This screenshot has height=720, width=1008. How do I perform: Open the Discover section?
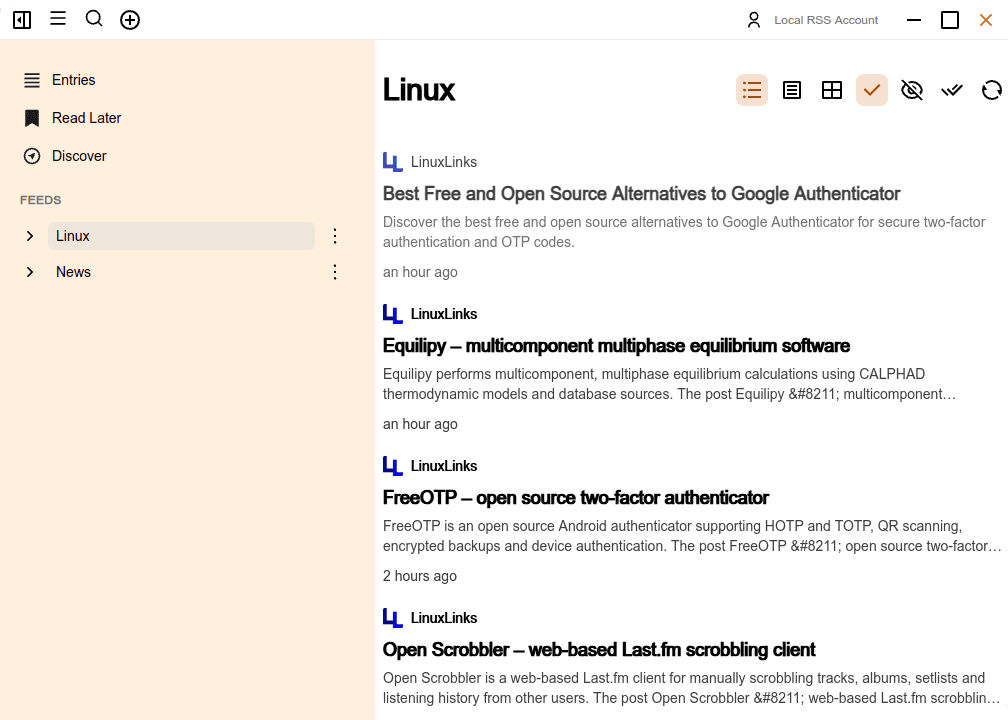tap(79, 156)
